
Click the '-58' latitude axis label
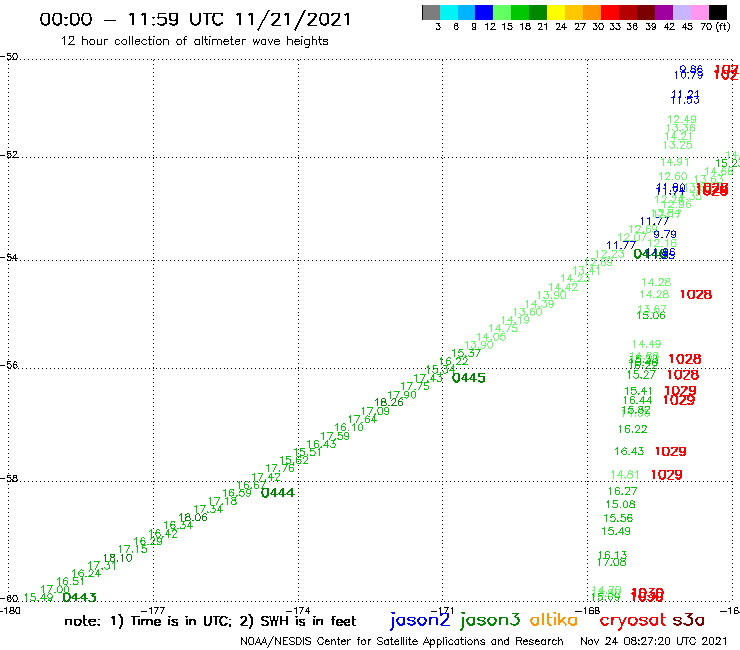9,478
